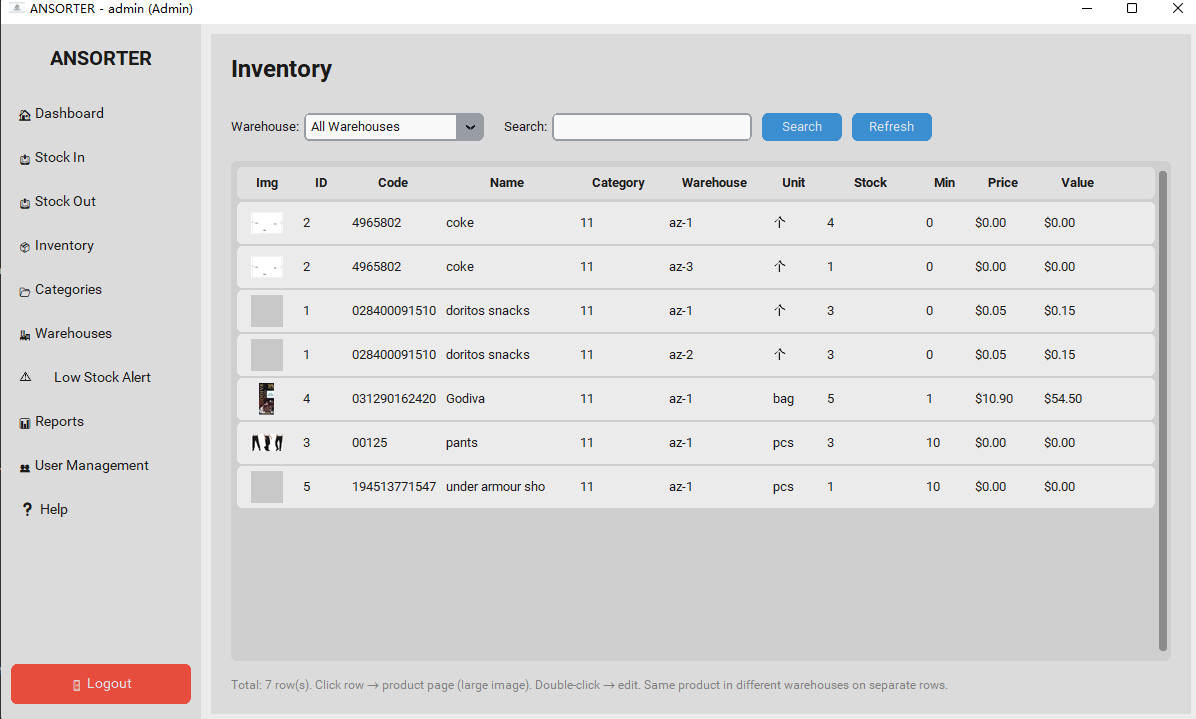Click the Code column header
This screenshot has width=1196, height=719.
(393, 183)
